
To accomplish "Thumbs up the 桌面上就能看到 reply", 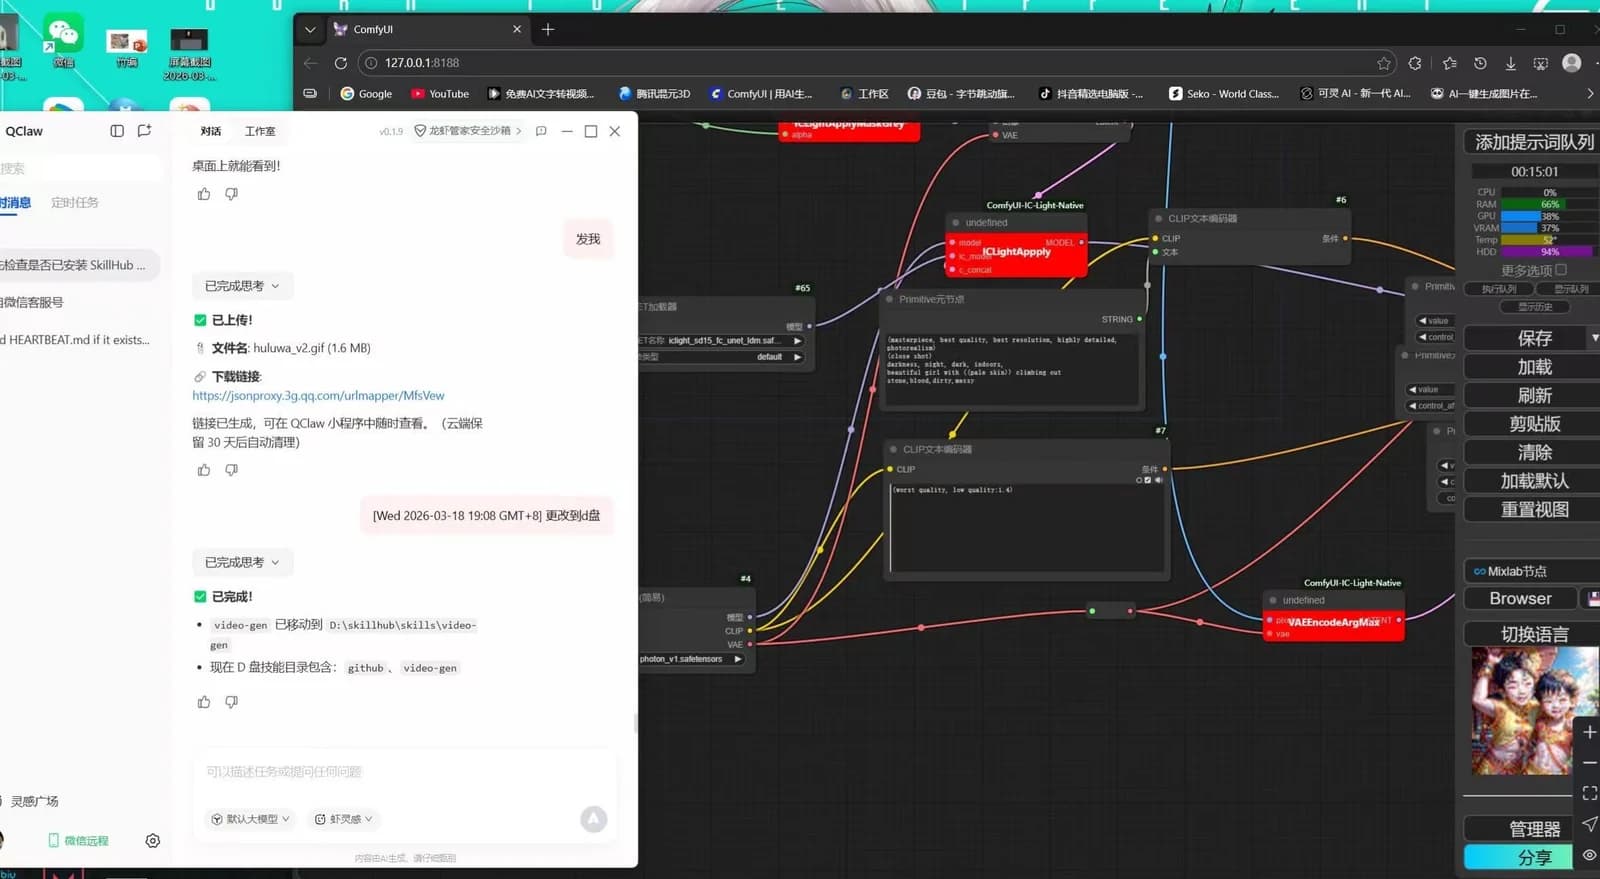I will [x=204, y=194].
